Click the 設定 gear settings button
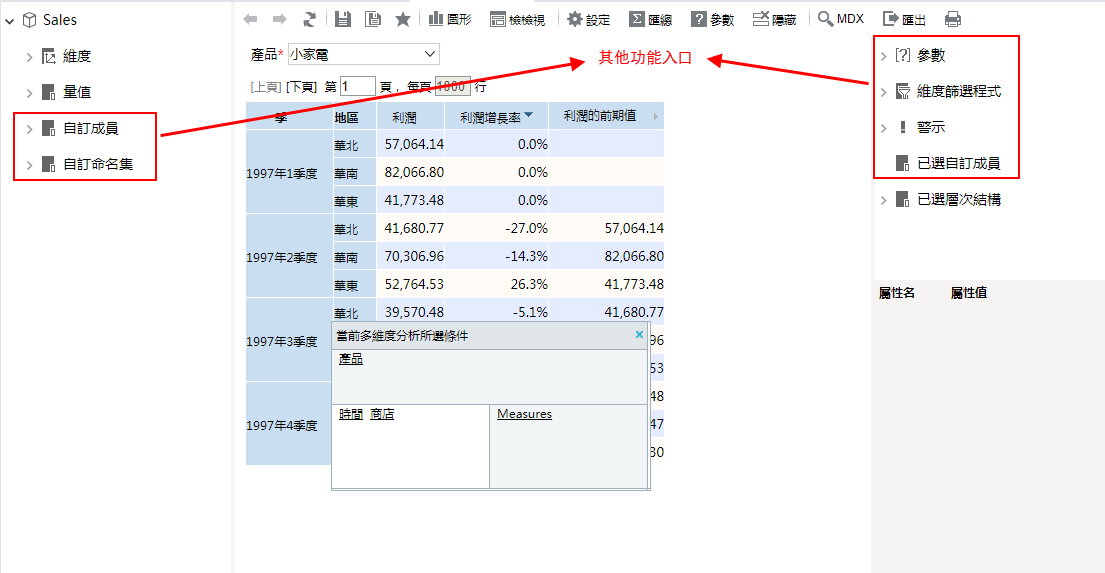The height and width of the screenshot is (573, 1105). tap(588, 19)
